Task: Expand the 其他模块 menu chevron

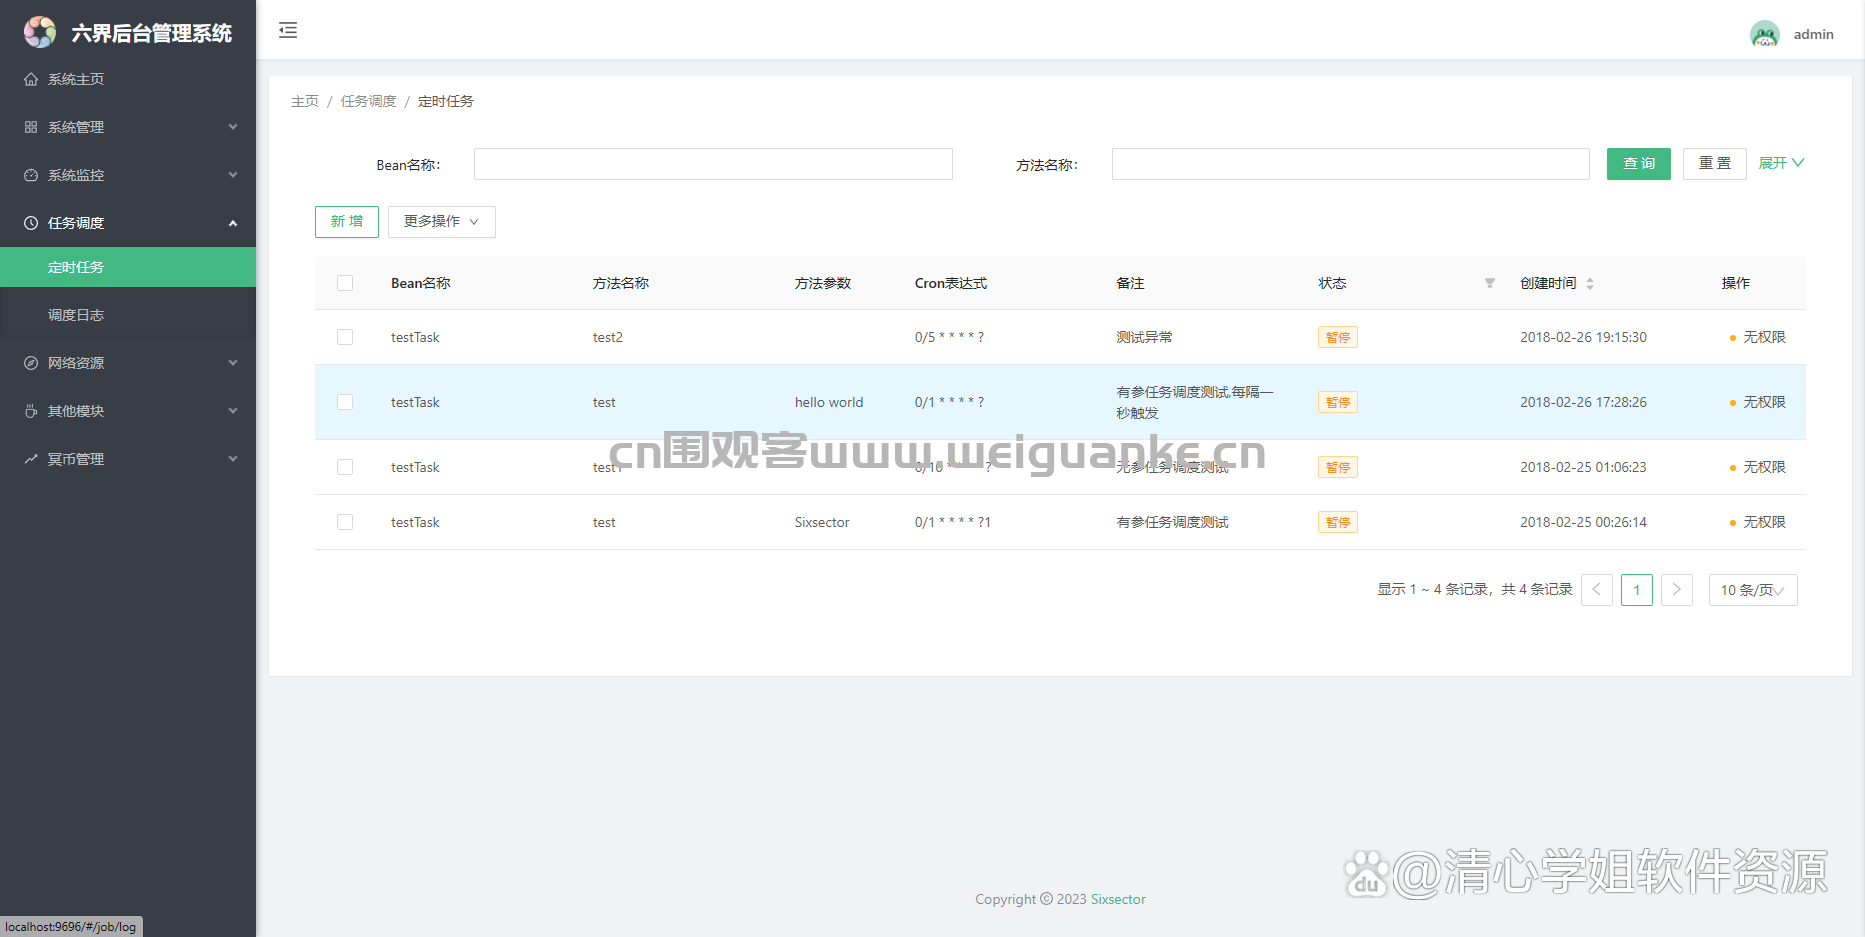Action: (x=233, y=411)
